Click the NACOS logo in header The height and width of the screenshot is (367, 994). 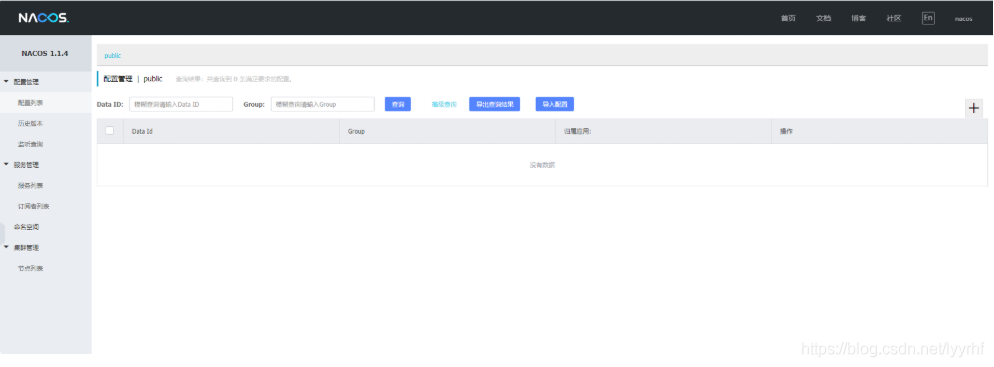coord(43,18)
